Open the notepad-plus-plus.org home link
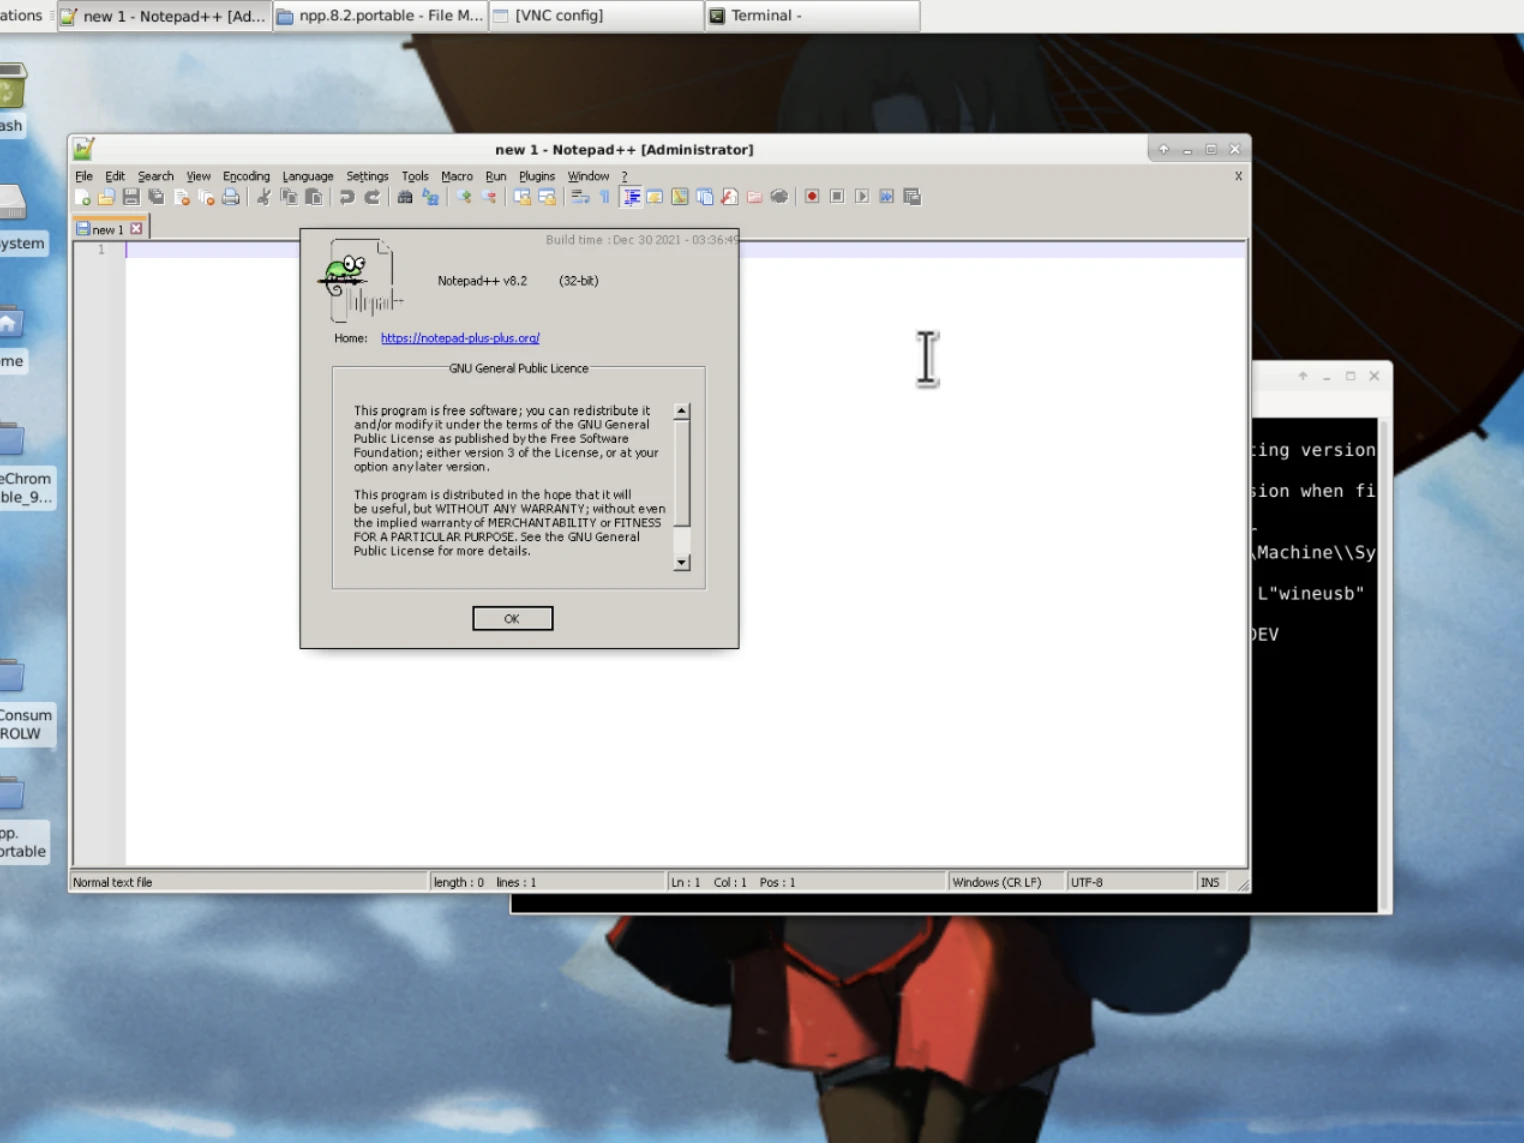This screenshot has width=1524, height=1143. click(x=460, y=338)
